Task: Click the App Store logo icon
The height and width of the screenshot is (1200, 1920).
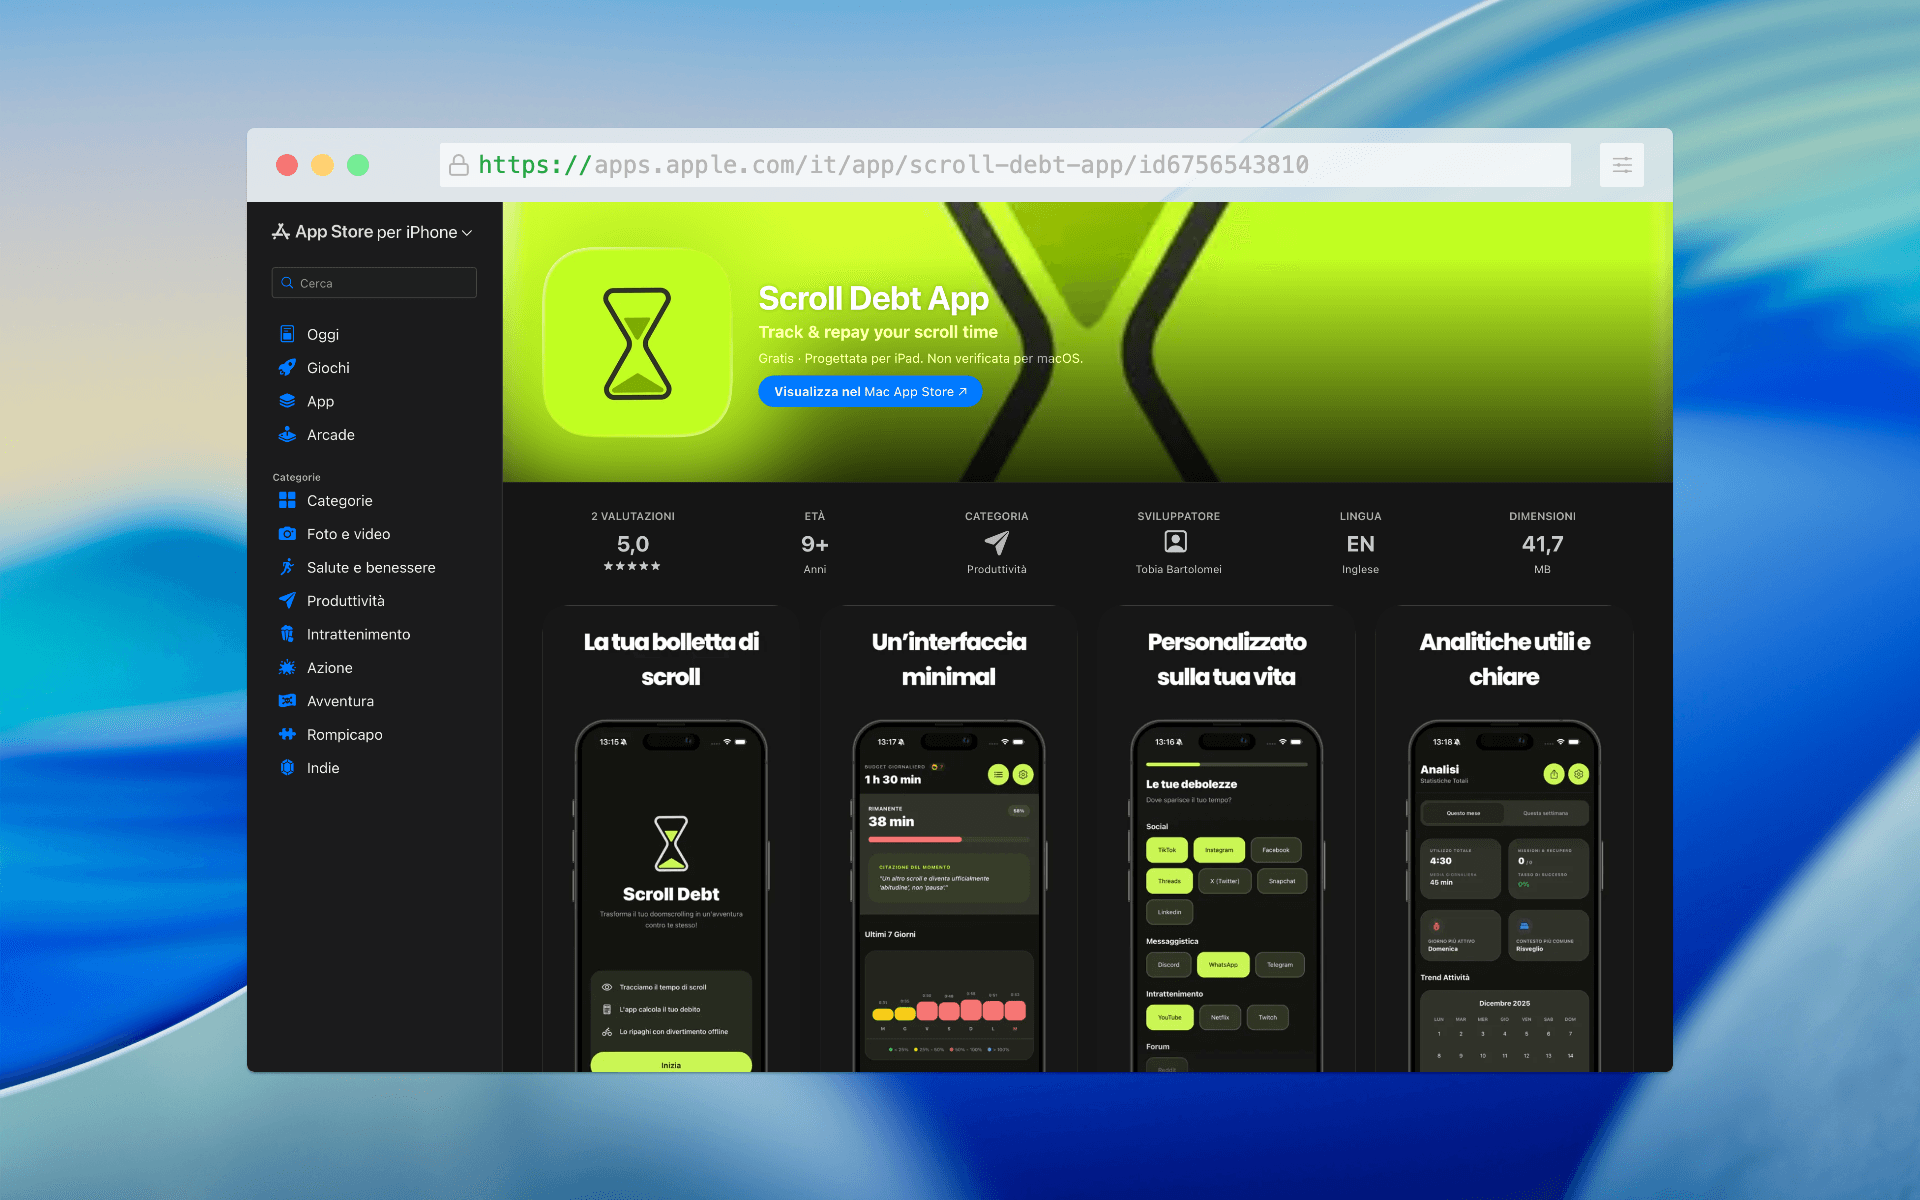Action: click(281, 232)
